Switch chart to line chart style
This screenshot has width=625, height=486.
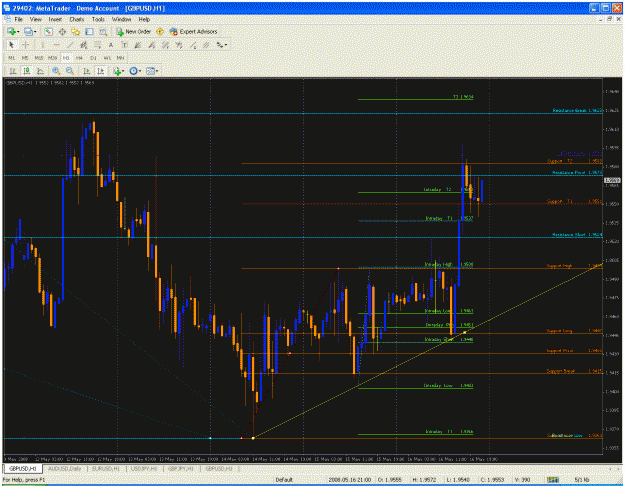[40, 71]
